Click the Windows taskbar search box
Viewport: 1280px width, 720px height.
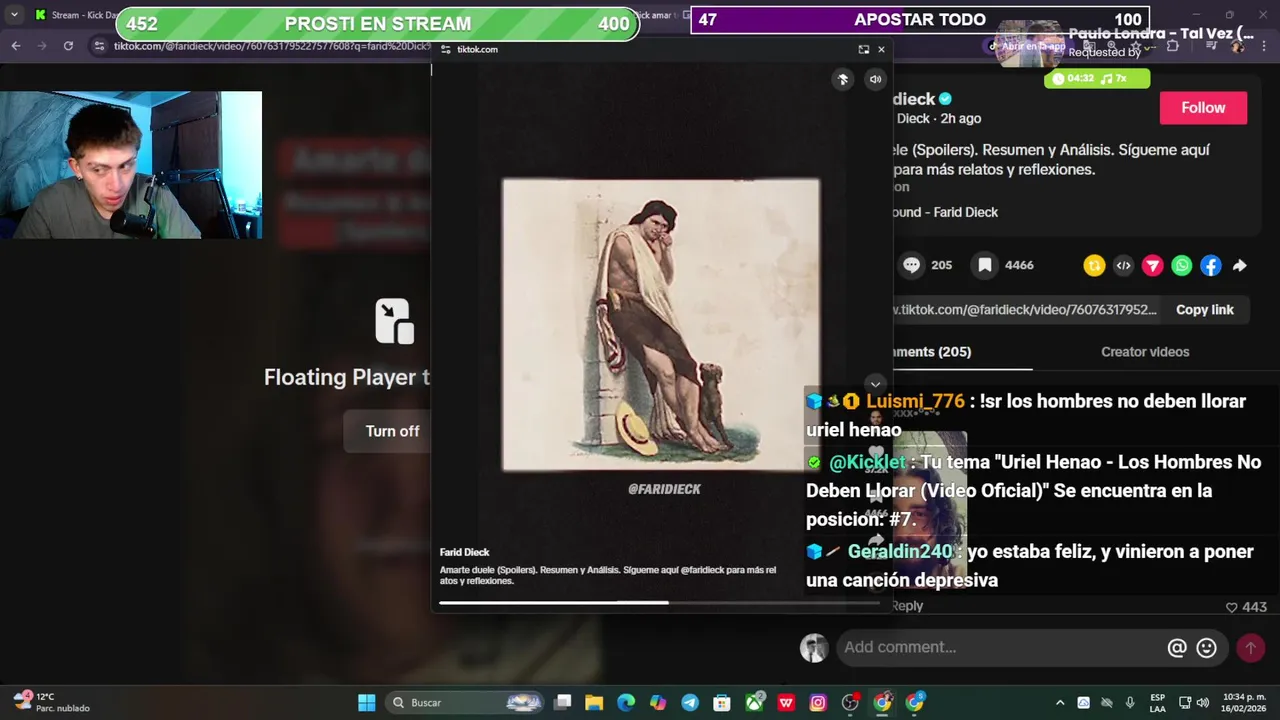click(x=465, y=702)
